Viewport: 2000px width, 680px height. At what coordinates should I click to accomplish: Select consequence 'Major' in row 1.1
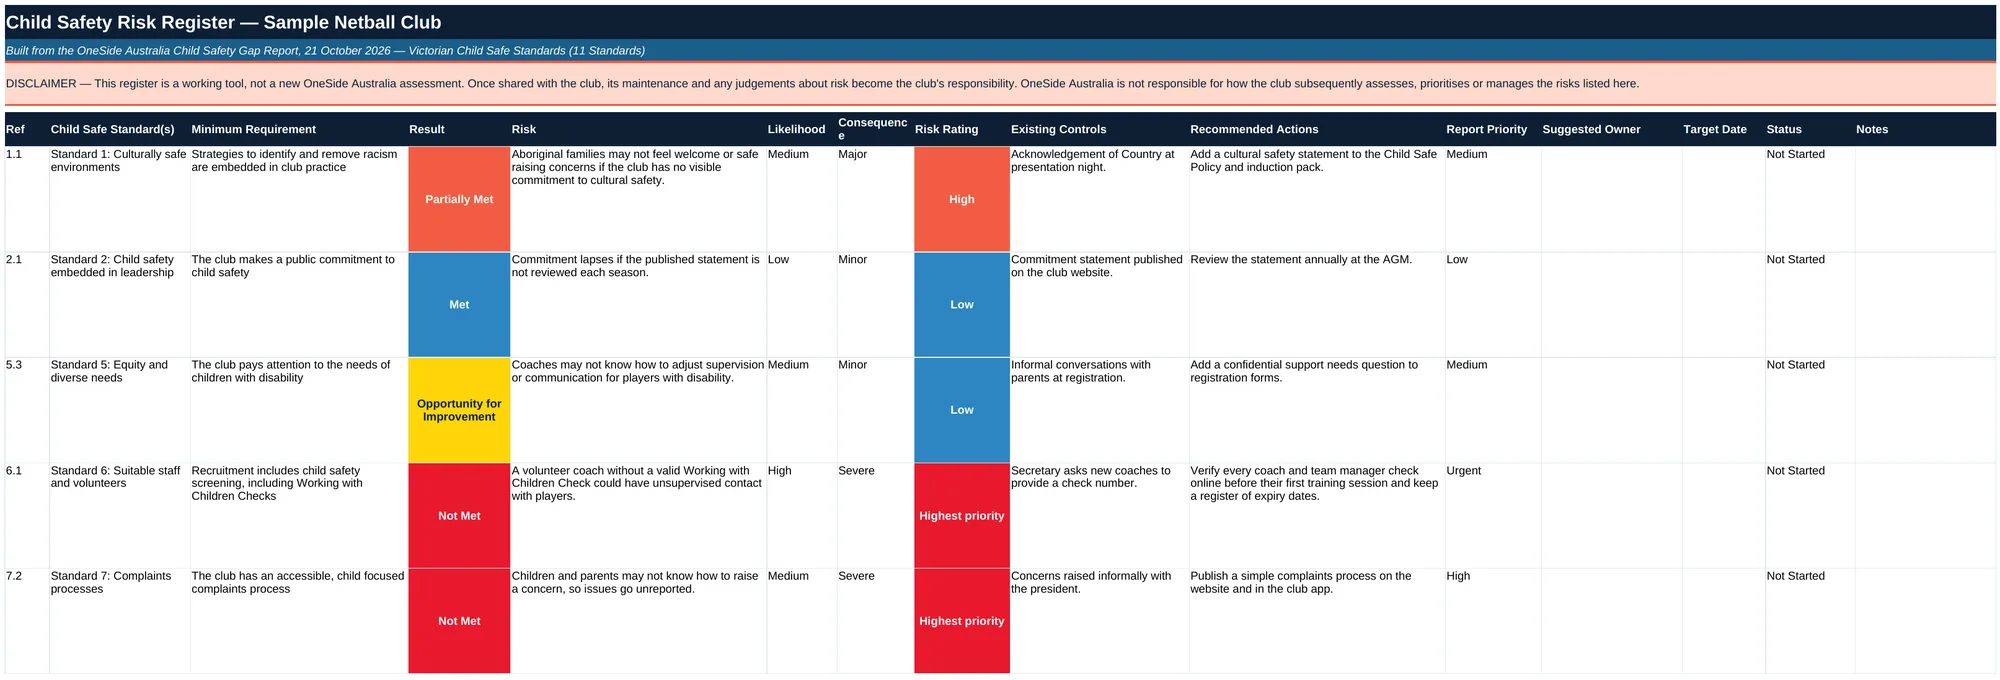coord(875,199)
